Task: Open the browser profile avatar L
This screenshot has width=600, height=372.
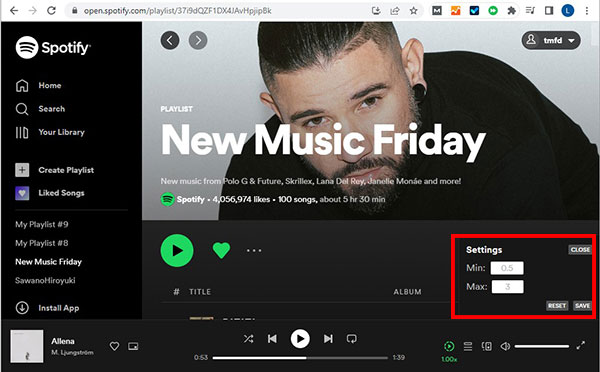Action: [x=567, y=11]
